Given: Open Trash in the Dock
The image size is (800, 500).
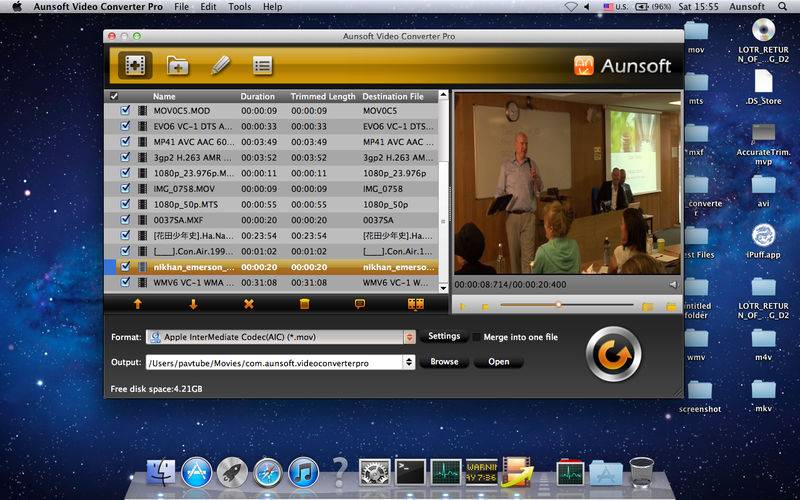Looking at the screenshot, I should (641, 472).
